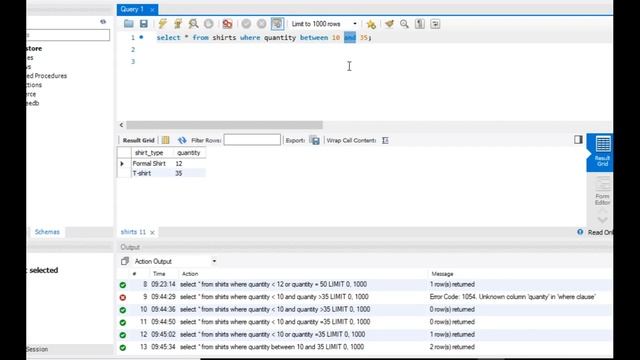Toggle sidebar refresh/expand icon at top
The height and width of the screenshot is (360, 640).
pos(103,22)
